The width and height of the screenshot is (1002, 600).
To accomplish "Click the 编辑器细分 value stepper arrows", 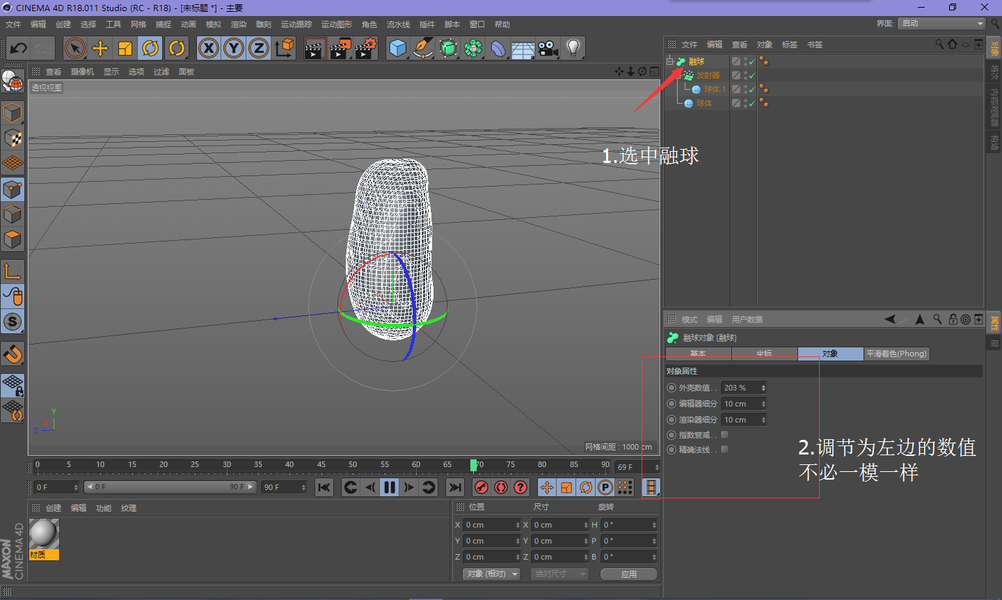I will tap(763, 404).
